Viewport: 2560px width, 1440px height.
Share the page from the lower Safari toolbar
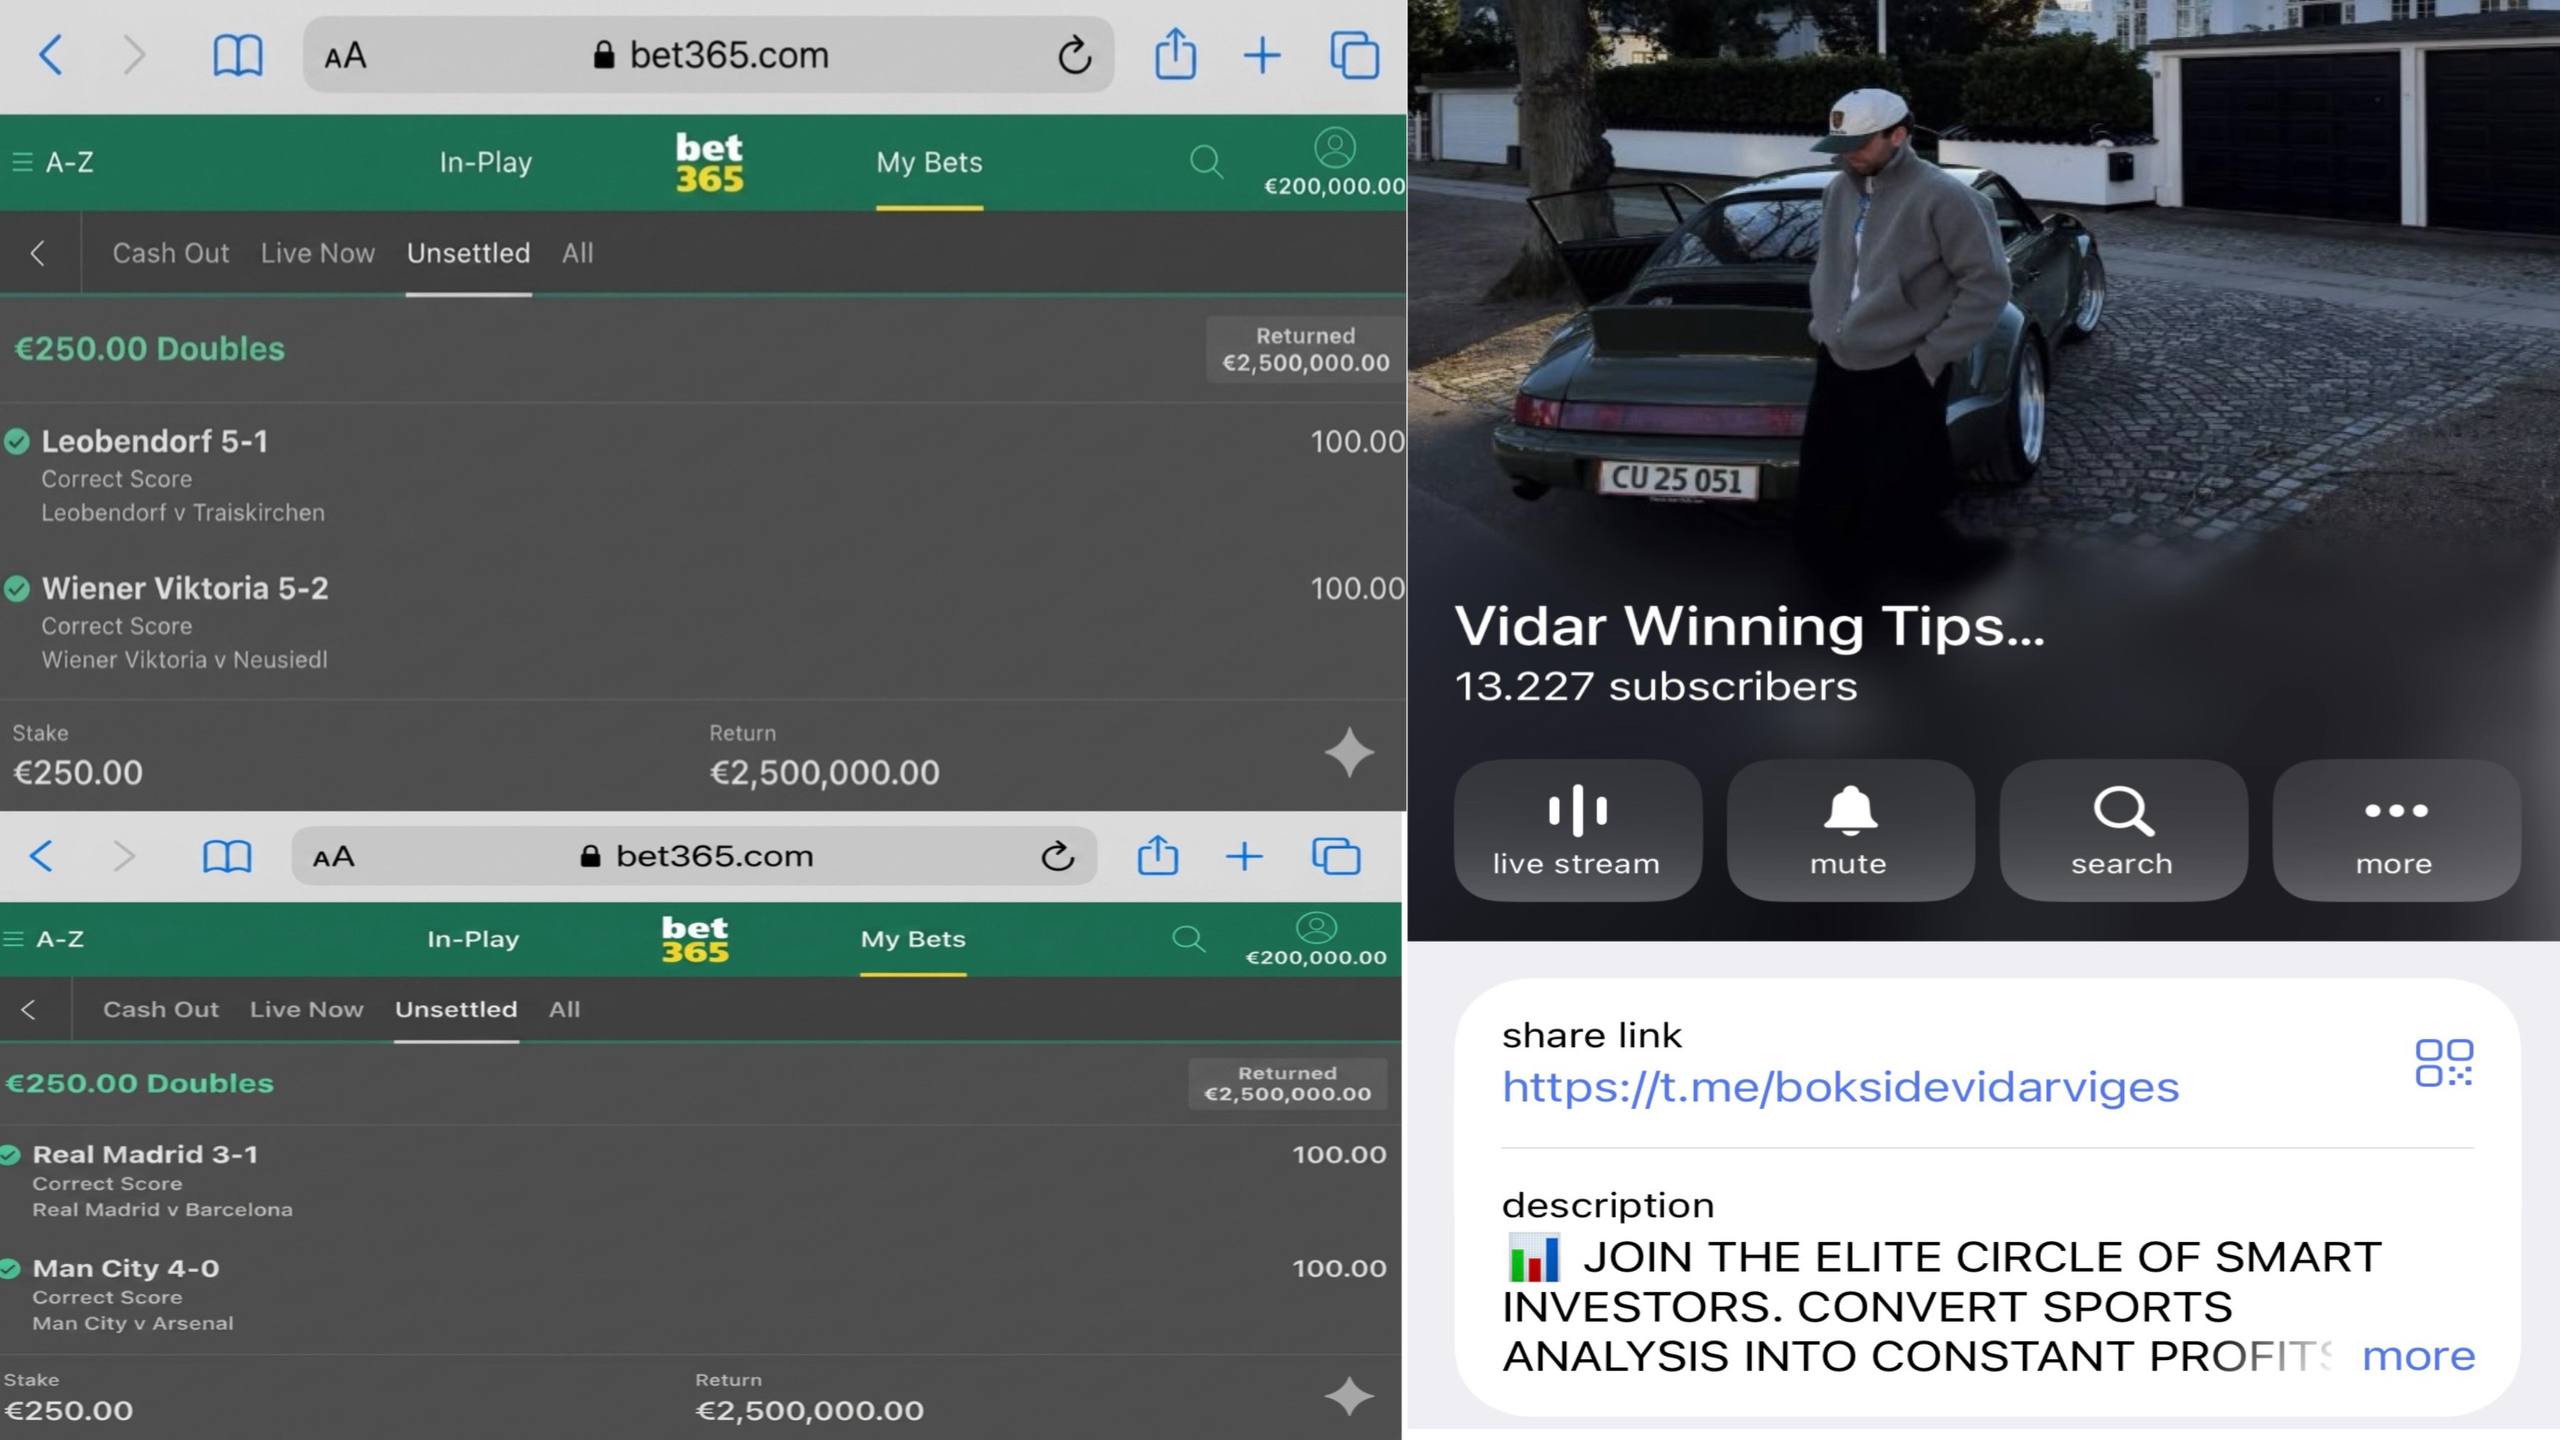click(x=1158, y=855)
